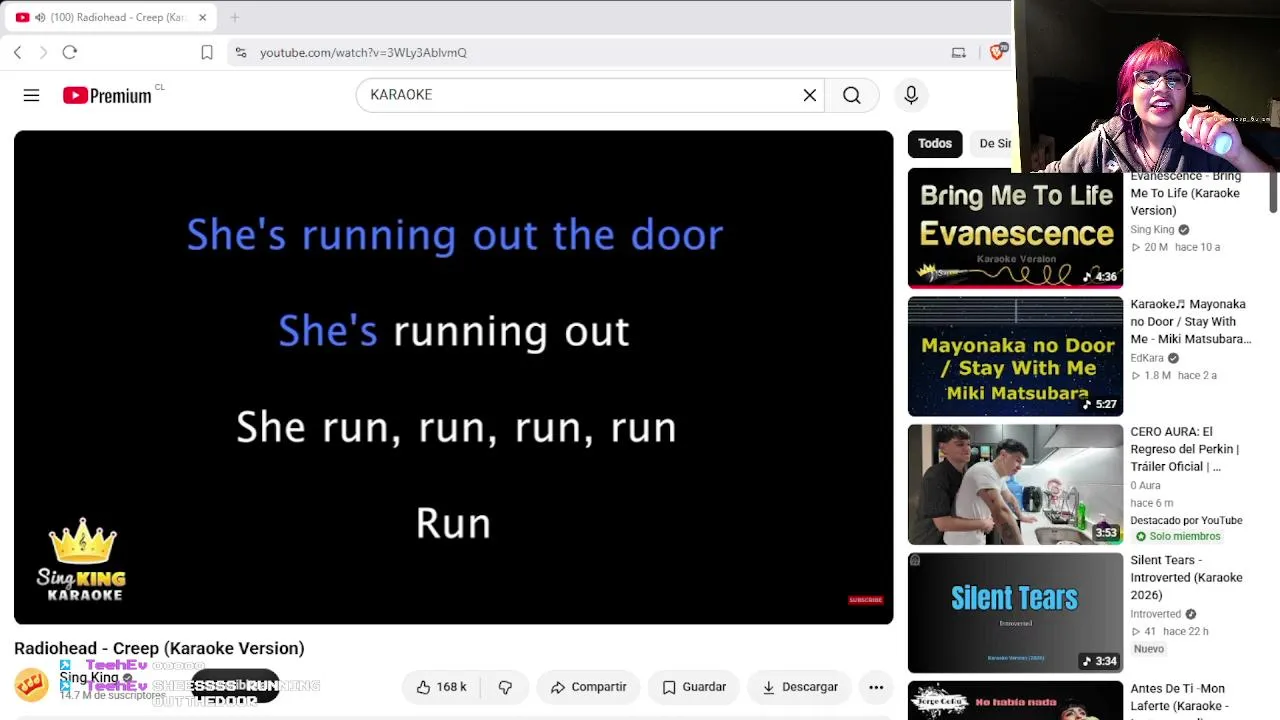The image size is (1280, 720).
Task: Click the SUBSCRIBE watermark in the video
Action: click(x=866, y=600)
